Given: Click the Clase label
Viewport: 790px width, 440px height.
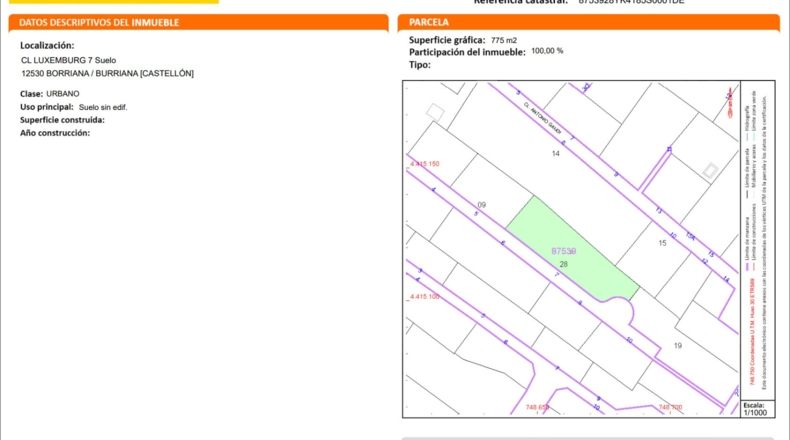Looking at the screenshot, I should (x=31, y=94).
